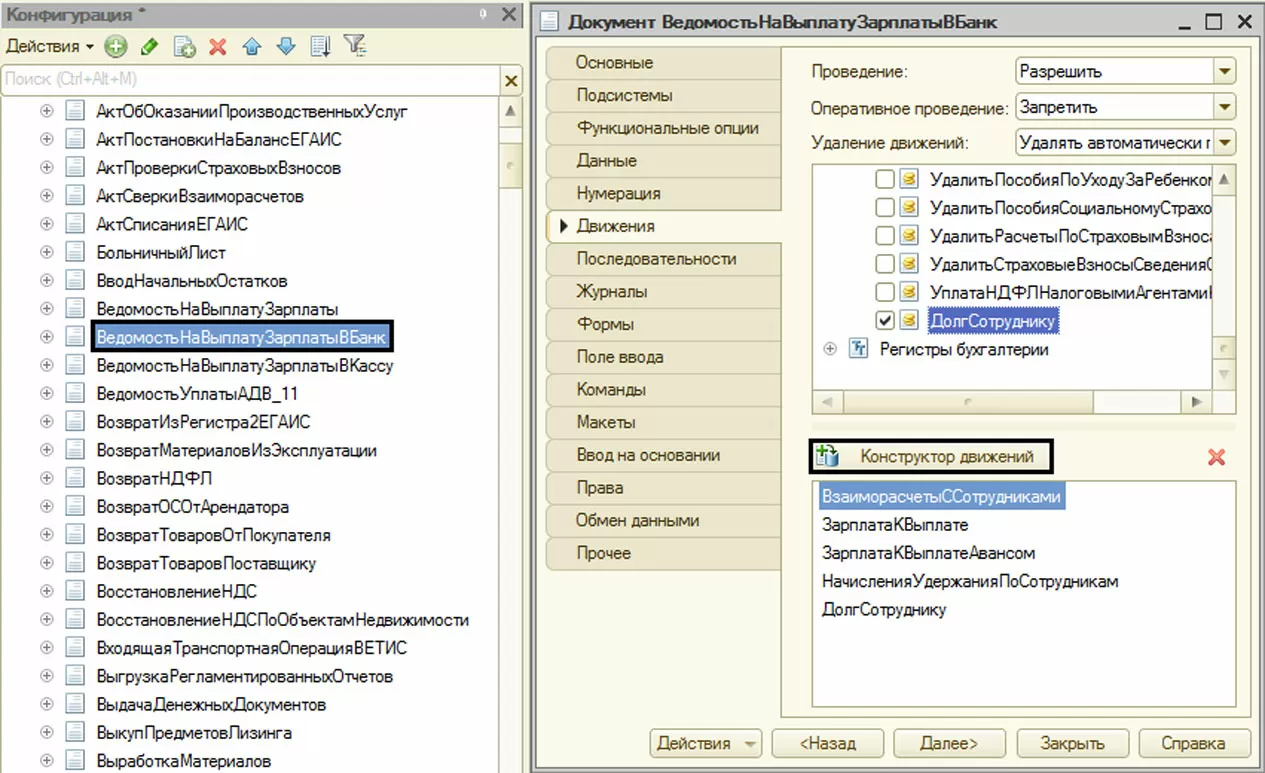This screenshot has width=1265, height=773.
Task: Open the Оперативное проведение dropdown
Action: (x=1225, y=107)
